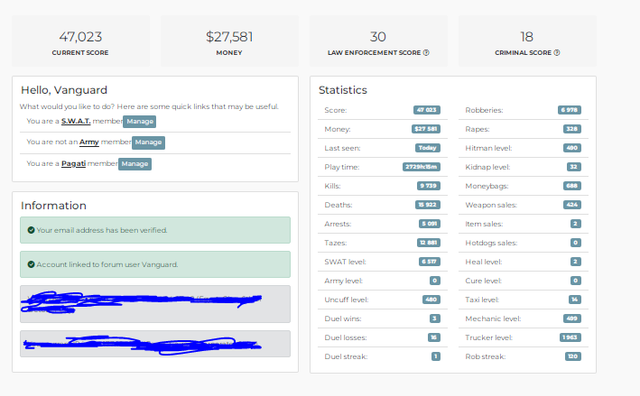The height and width of the screenshot is (396, 640).
Task: Click the Uncuff level value badge
Action: pos(431,300)
